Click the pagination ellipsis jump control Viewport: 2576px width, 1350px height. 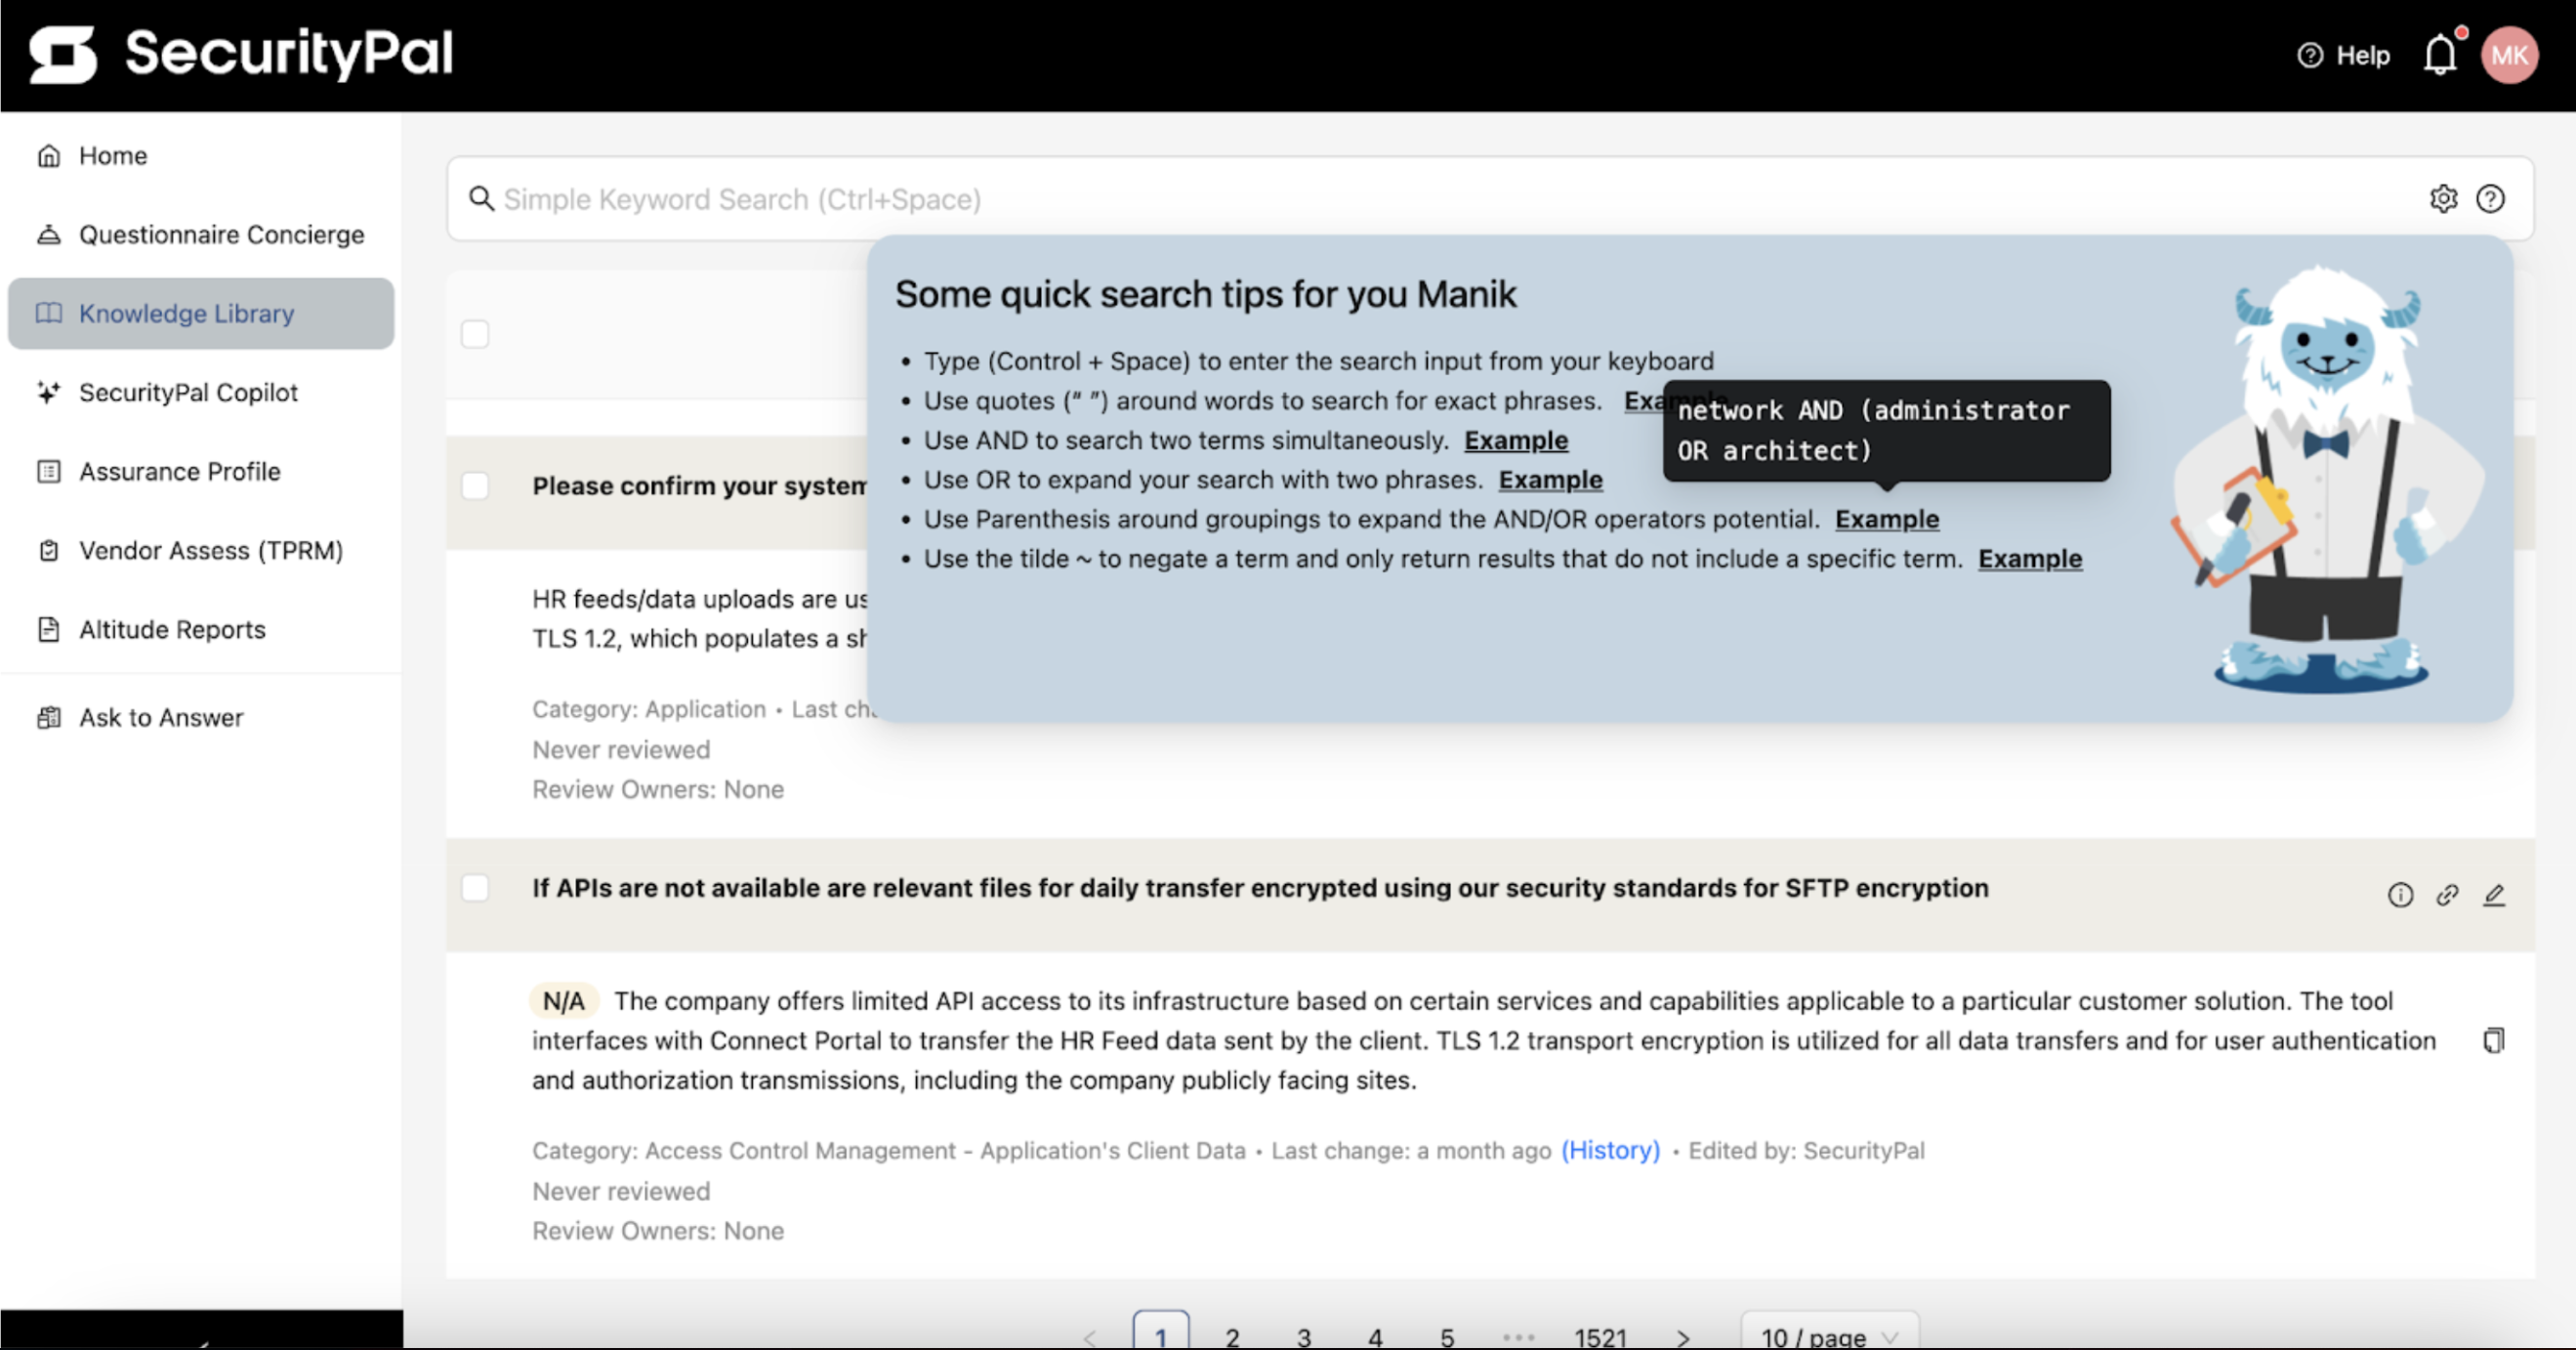point(1518,1336)
